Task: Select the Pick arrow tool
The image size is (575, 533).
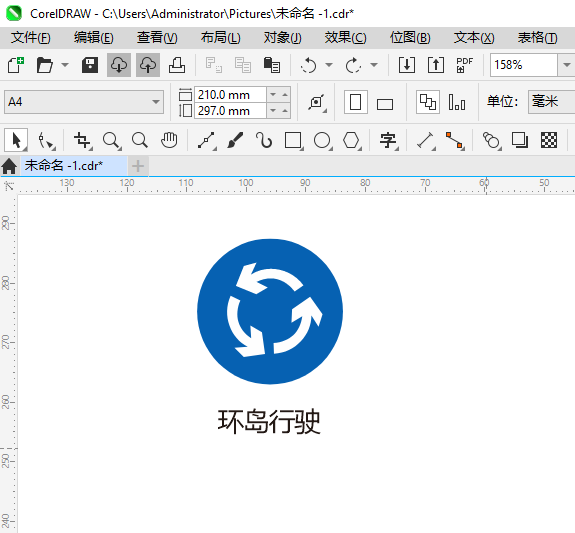Action: coord(16,140)
